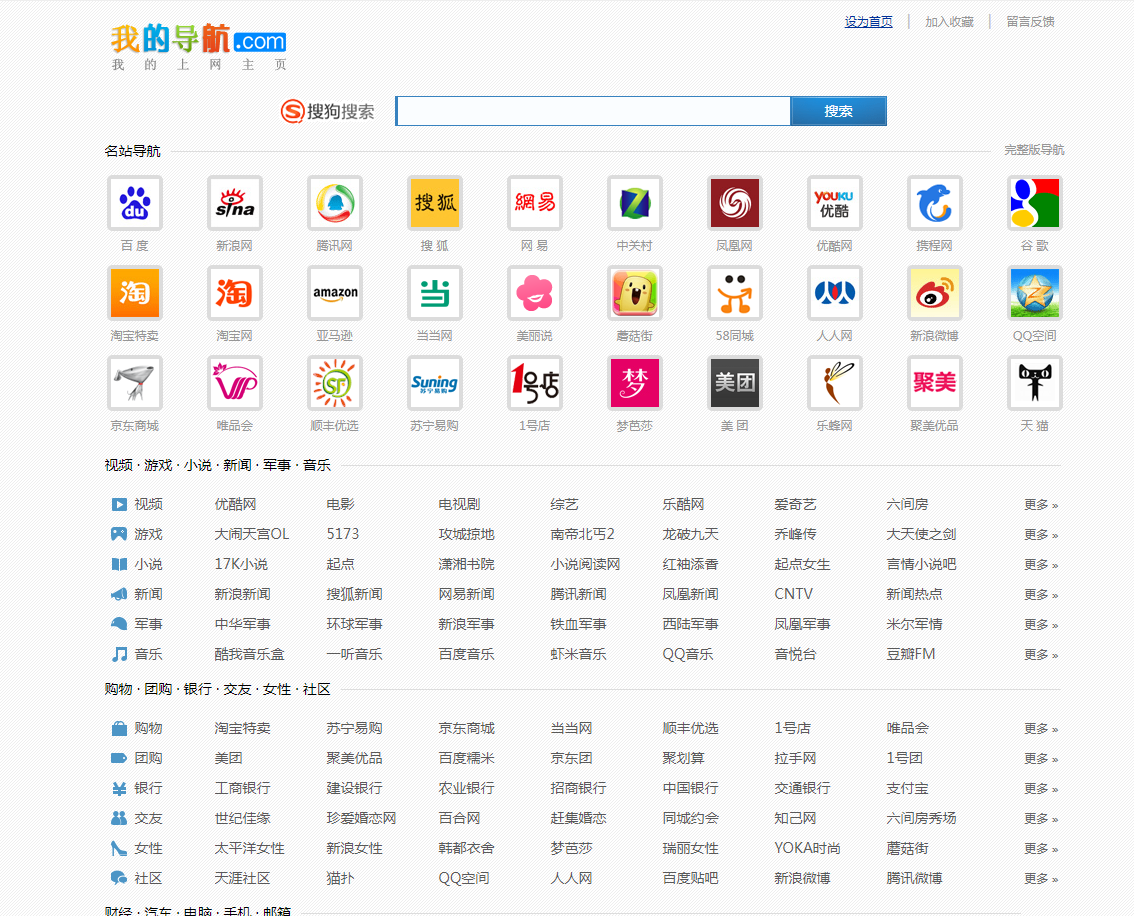Open the 淘宝特卖 orange icon

(135, 293)
